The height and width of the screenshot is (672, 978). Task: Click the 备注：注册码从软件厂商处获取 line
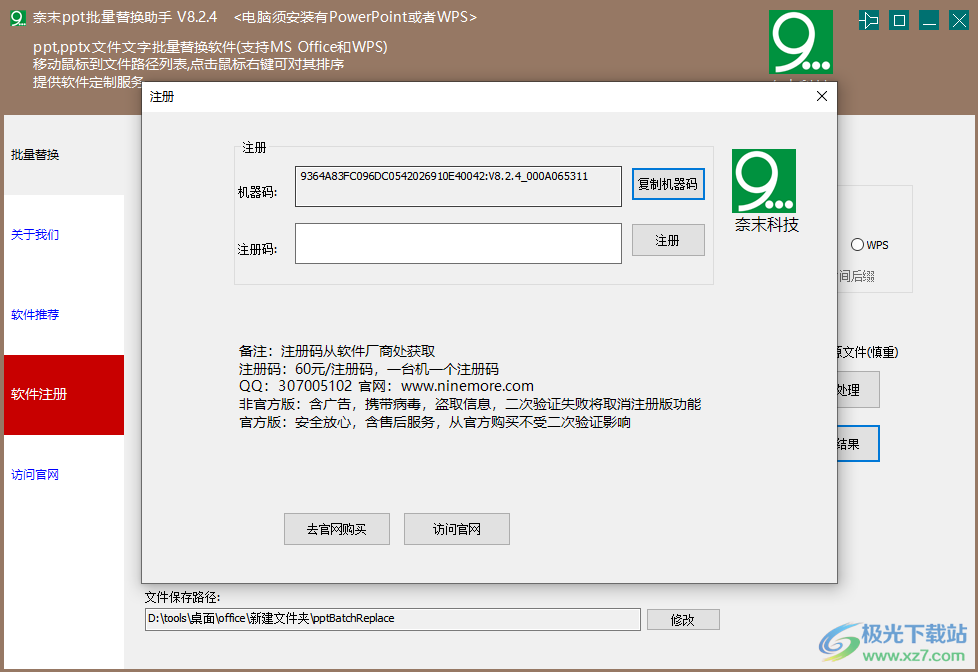(x=337, y=351)
